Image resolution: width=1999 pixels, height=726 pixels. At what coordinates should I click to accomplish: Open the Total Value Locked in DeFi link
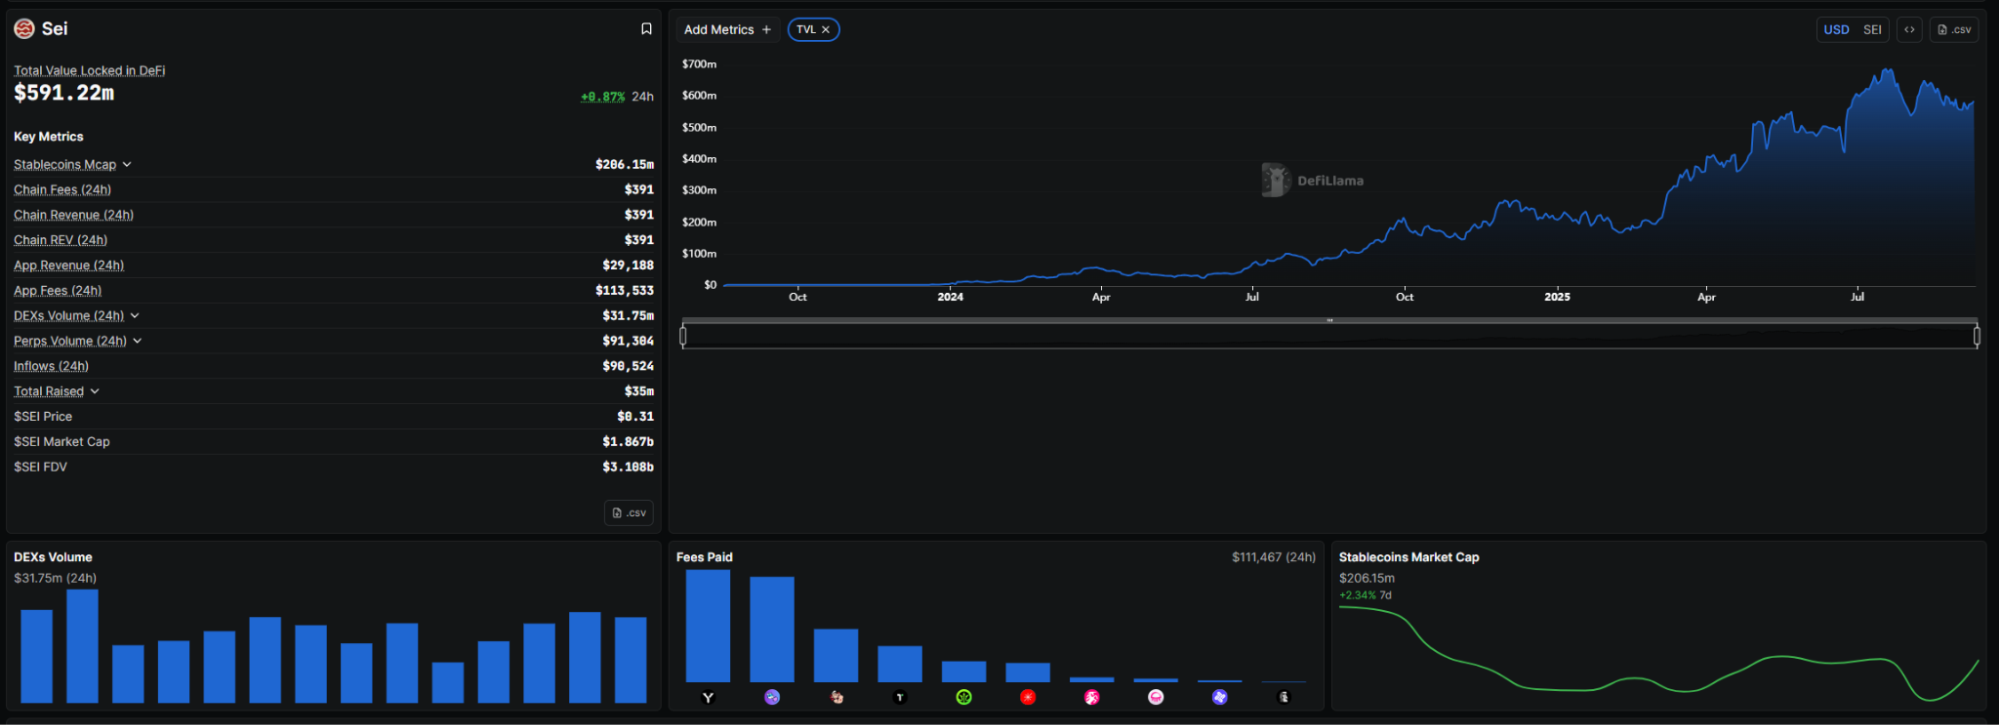tap(89, 71)
